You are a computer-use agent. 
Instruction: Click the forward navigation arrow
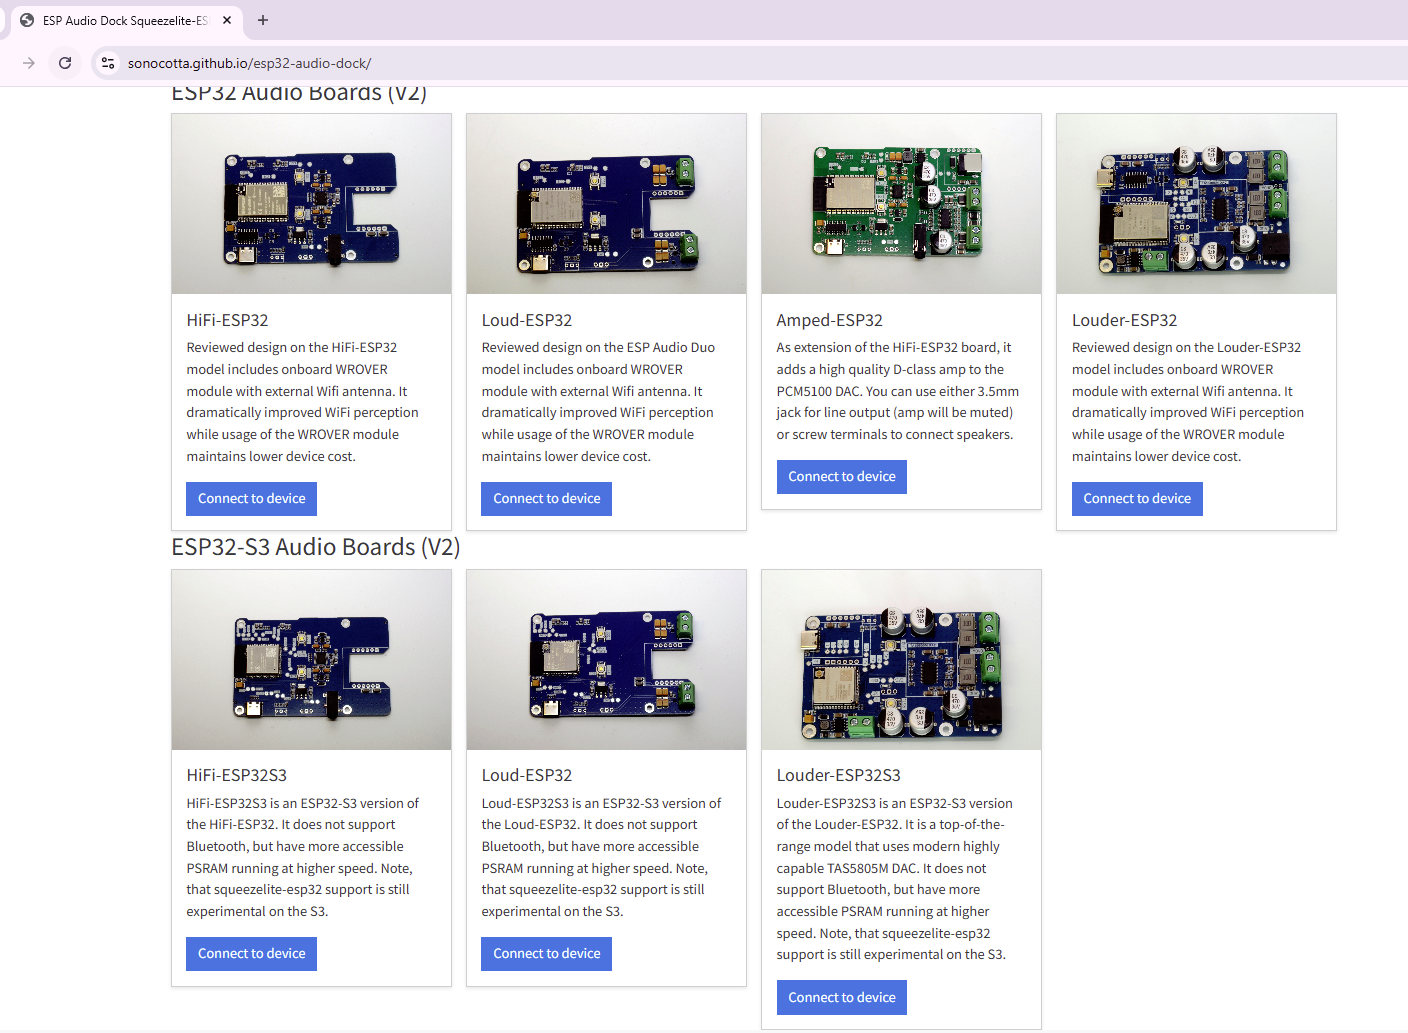click(x=29, y=63)
